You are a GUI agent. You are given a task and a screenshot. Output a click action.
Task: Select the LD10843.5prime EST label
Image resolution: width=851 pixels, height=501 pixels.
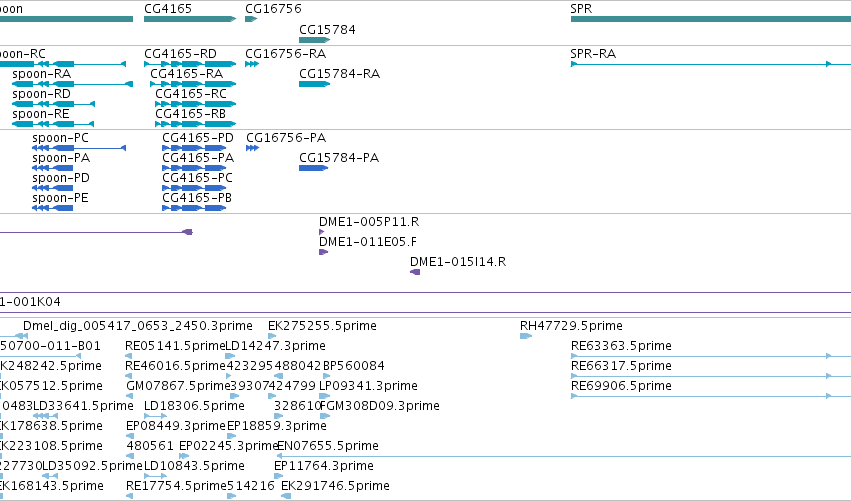(194, 466)
